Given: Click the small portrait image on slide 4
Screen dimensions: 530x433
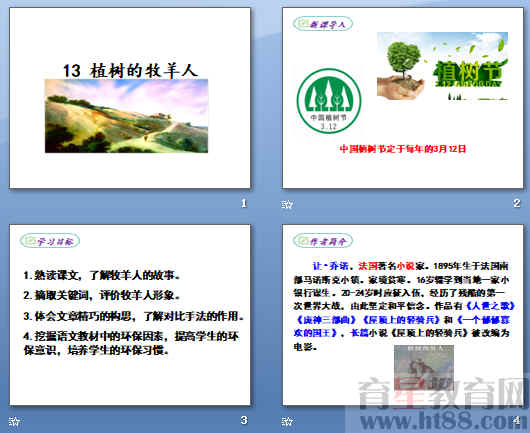Looking at the screenshot, I should (x=424, y=368).
